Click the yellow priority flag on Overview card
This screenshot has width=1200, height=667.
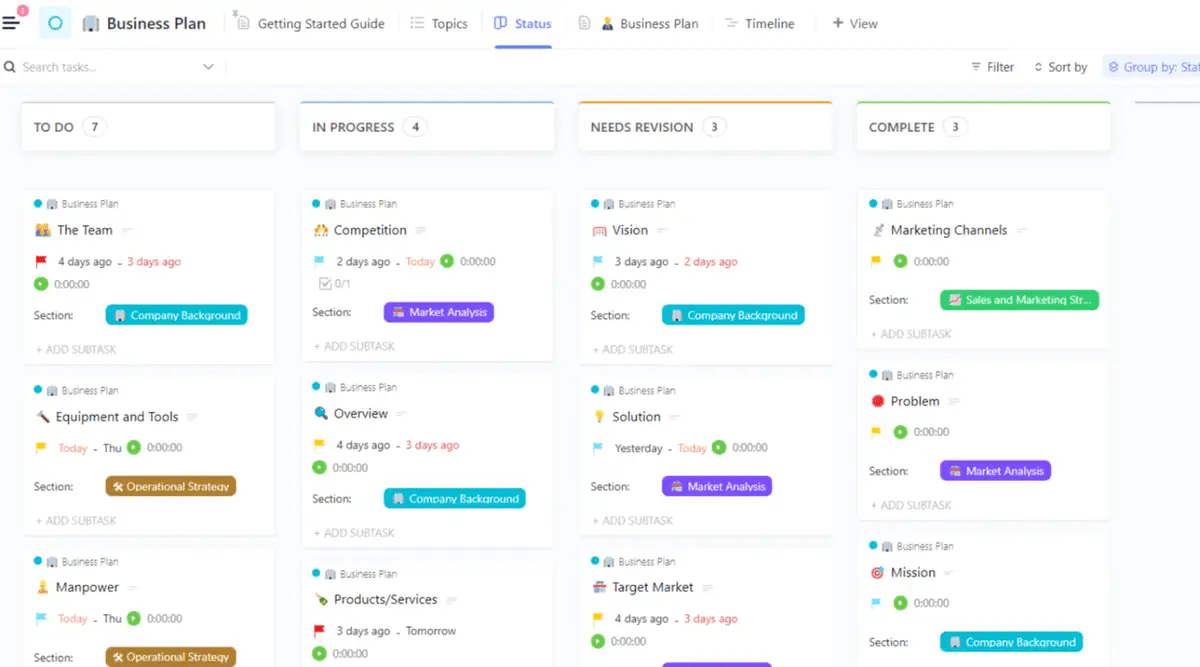coord(319,445)
